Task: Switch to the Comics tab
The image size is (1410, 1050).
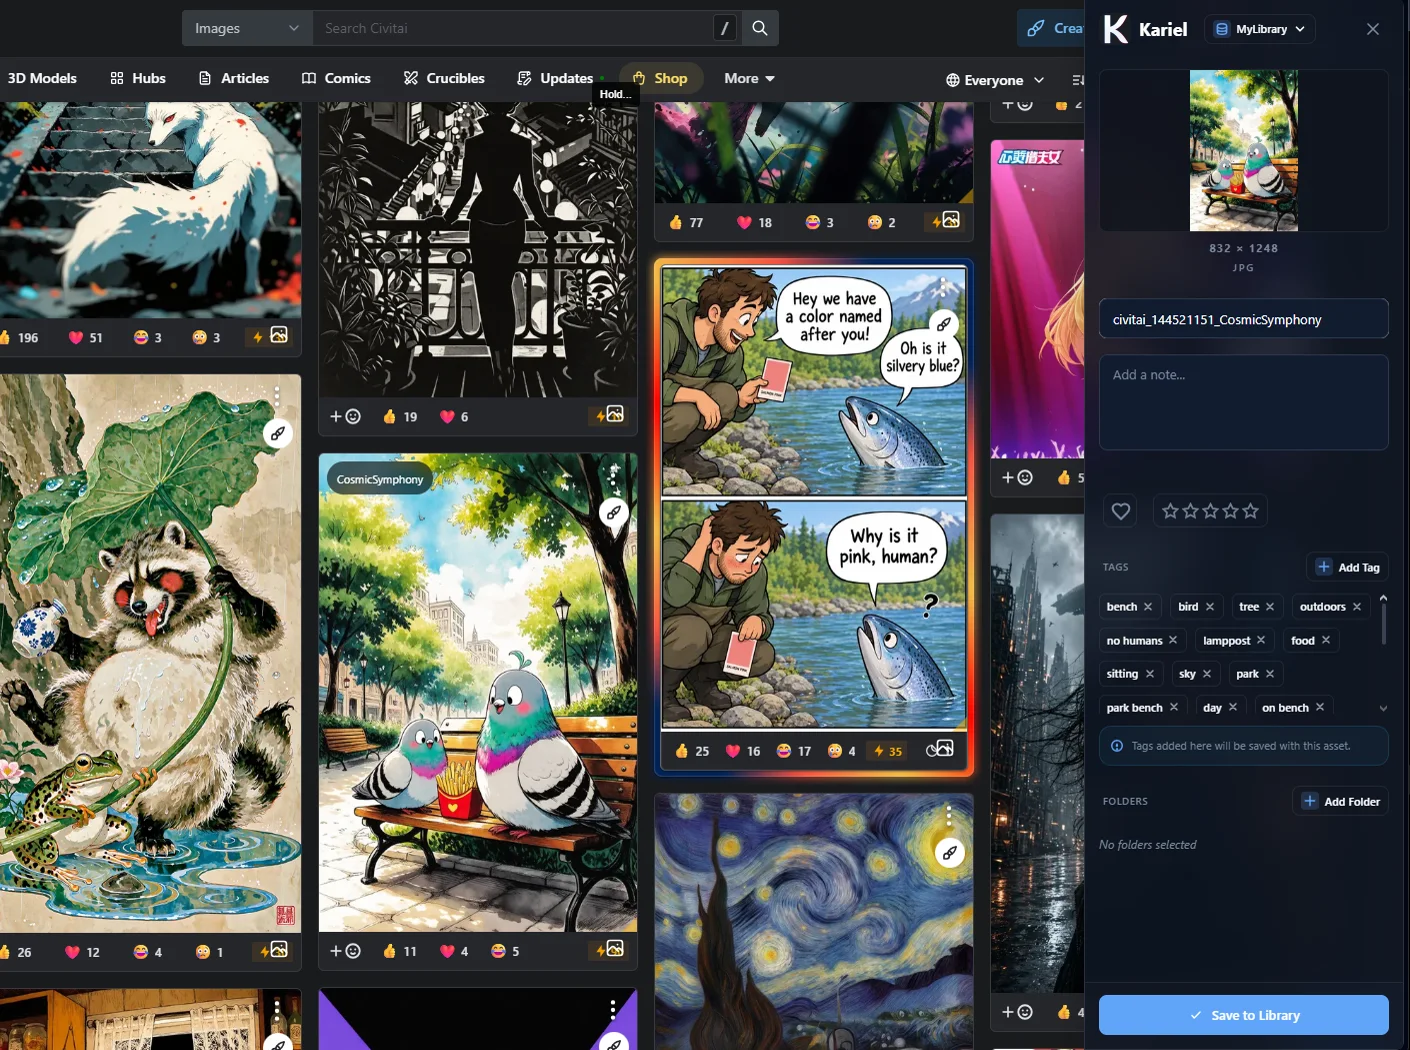Action: [336, 78]
